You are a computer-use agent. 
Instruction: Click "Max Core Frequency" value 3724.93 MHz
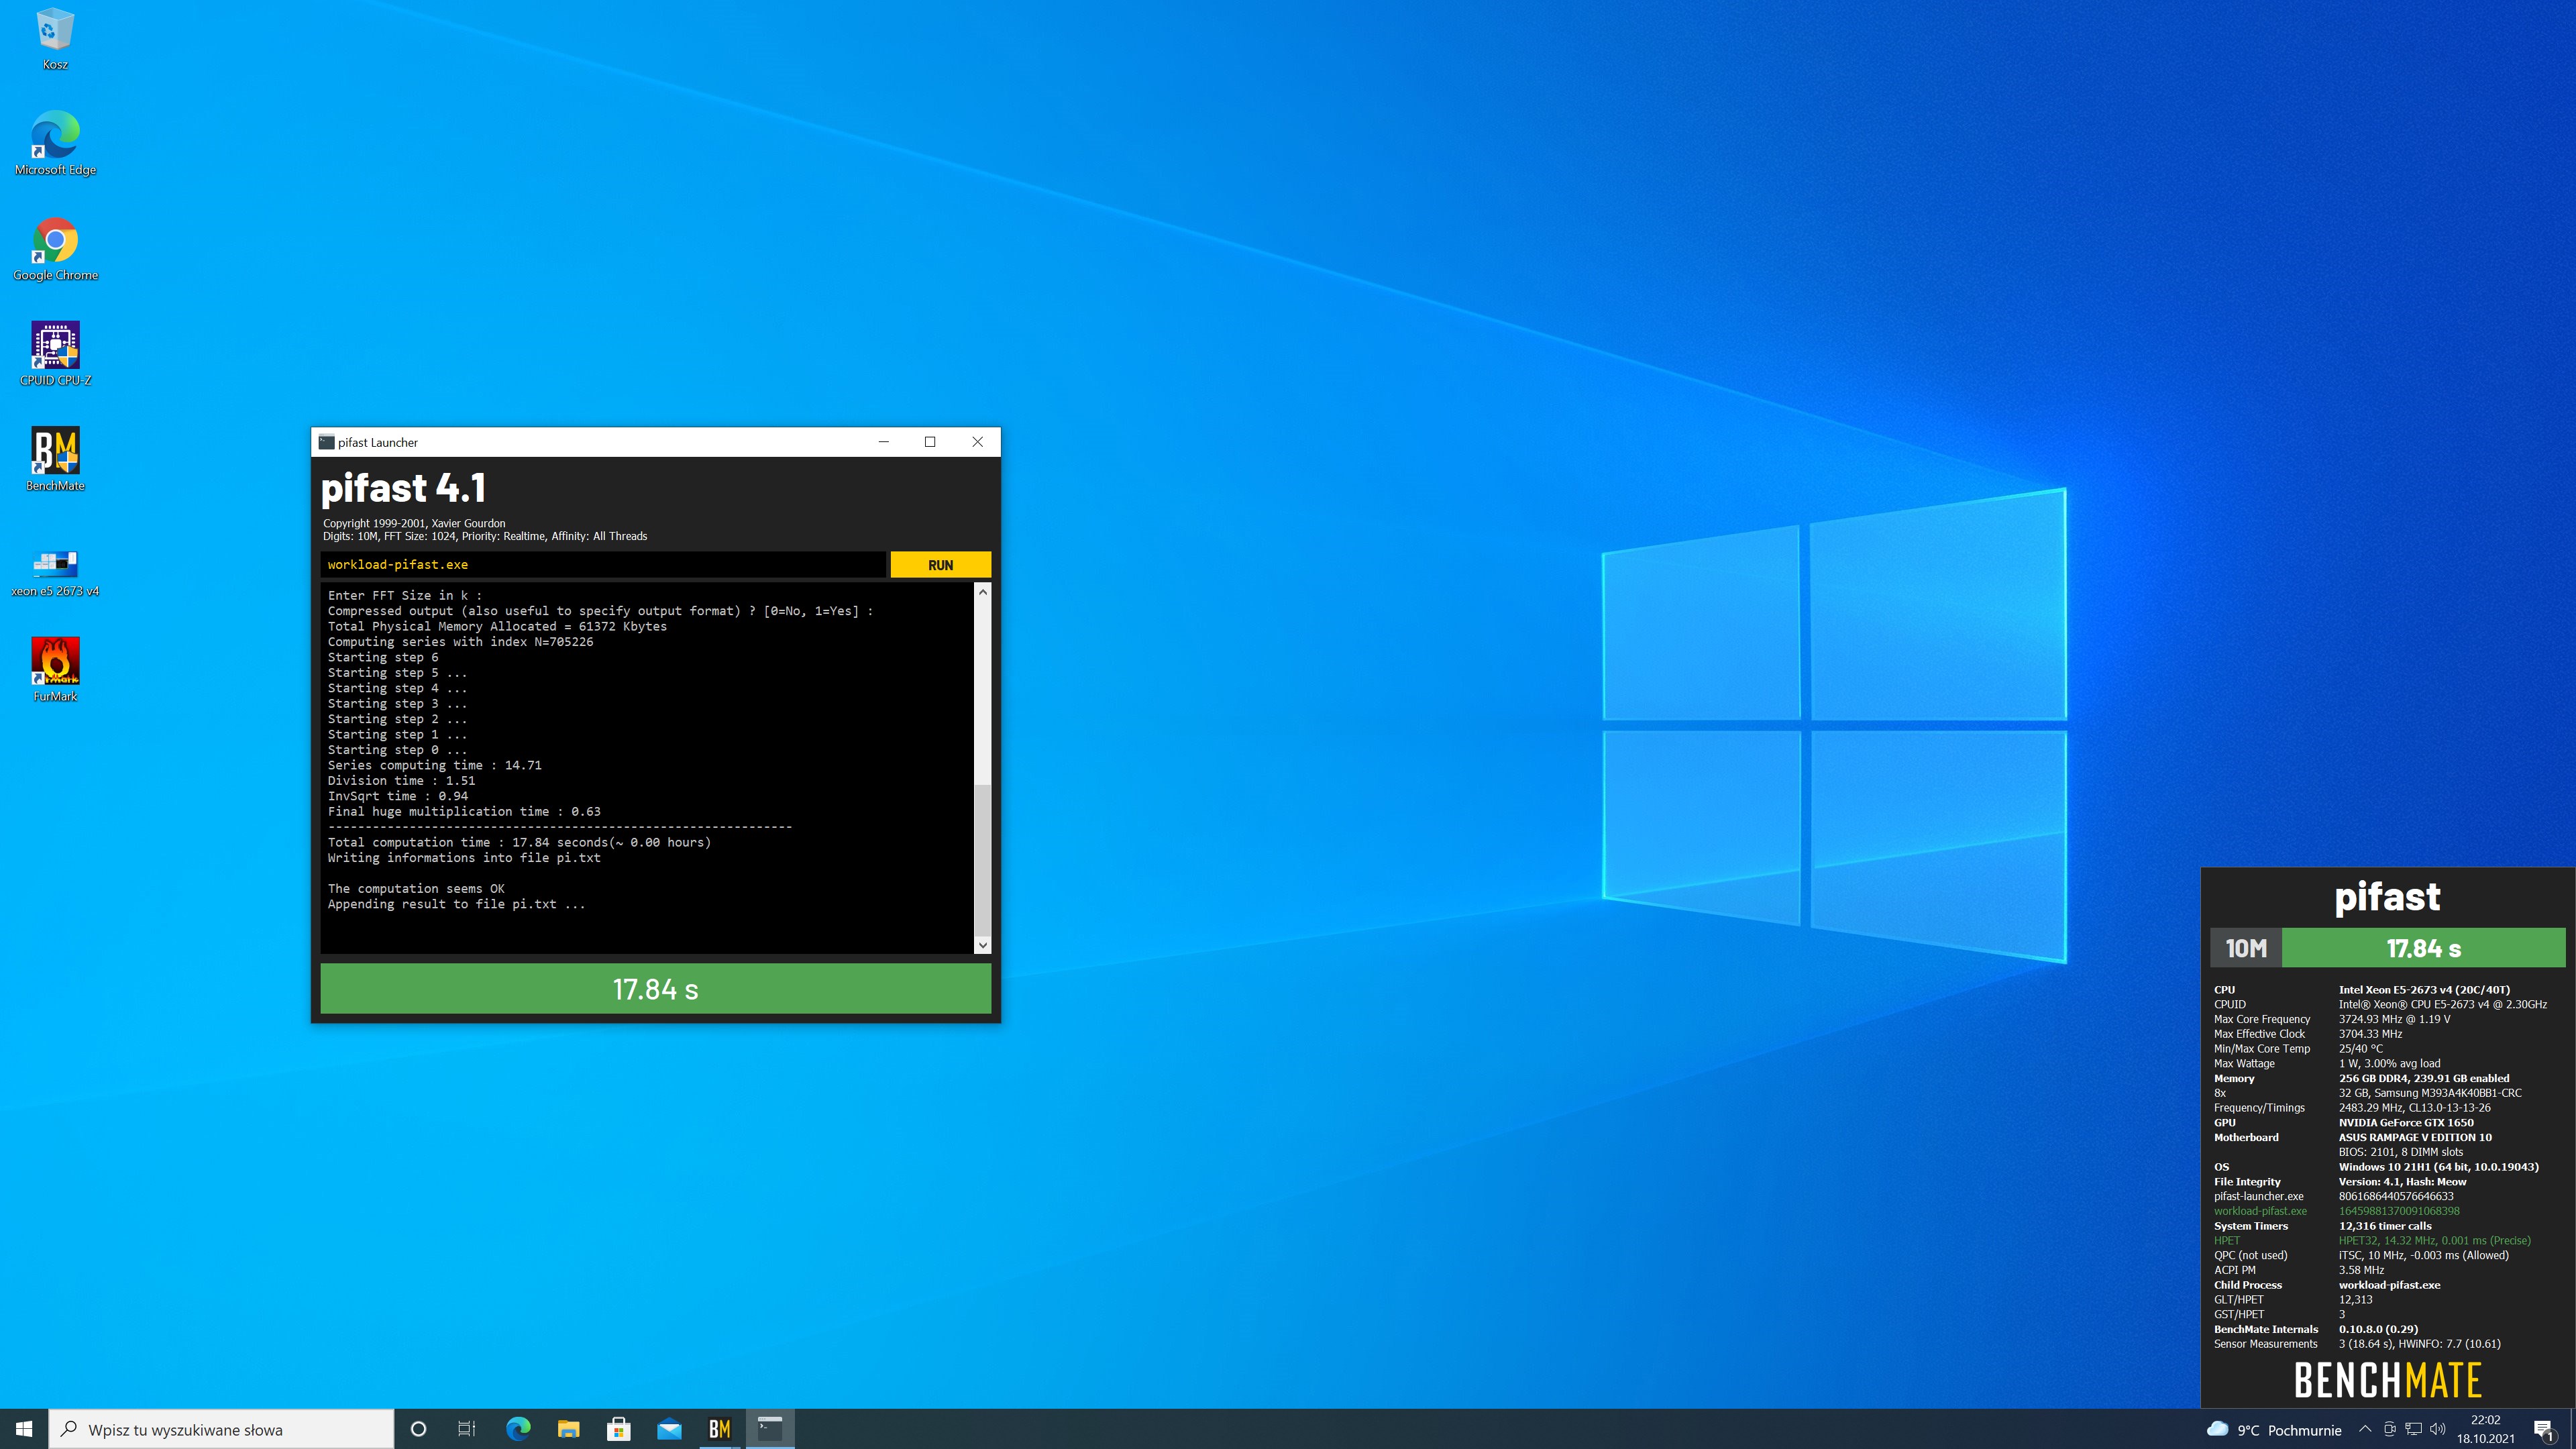click(2394, 1020)
